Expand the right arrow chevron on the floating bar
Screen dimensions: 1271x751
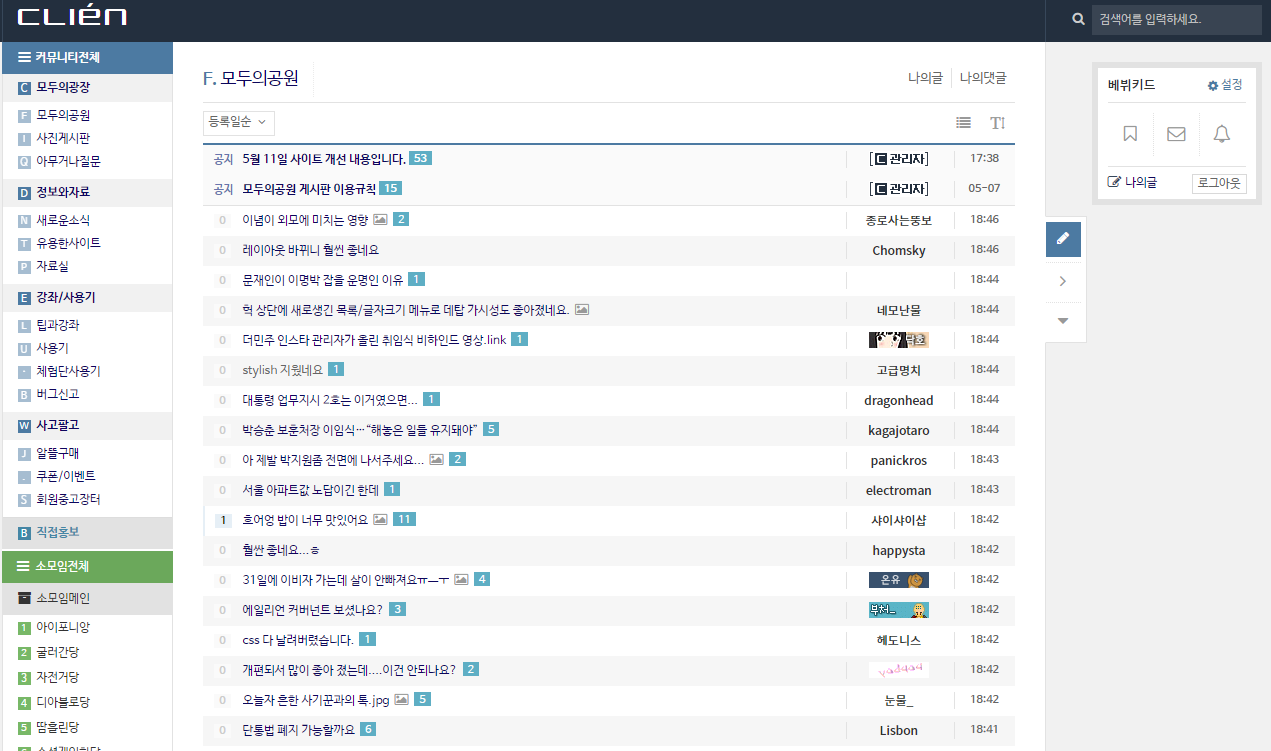click(x=1063, y=281)
